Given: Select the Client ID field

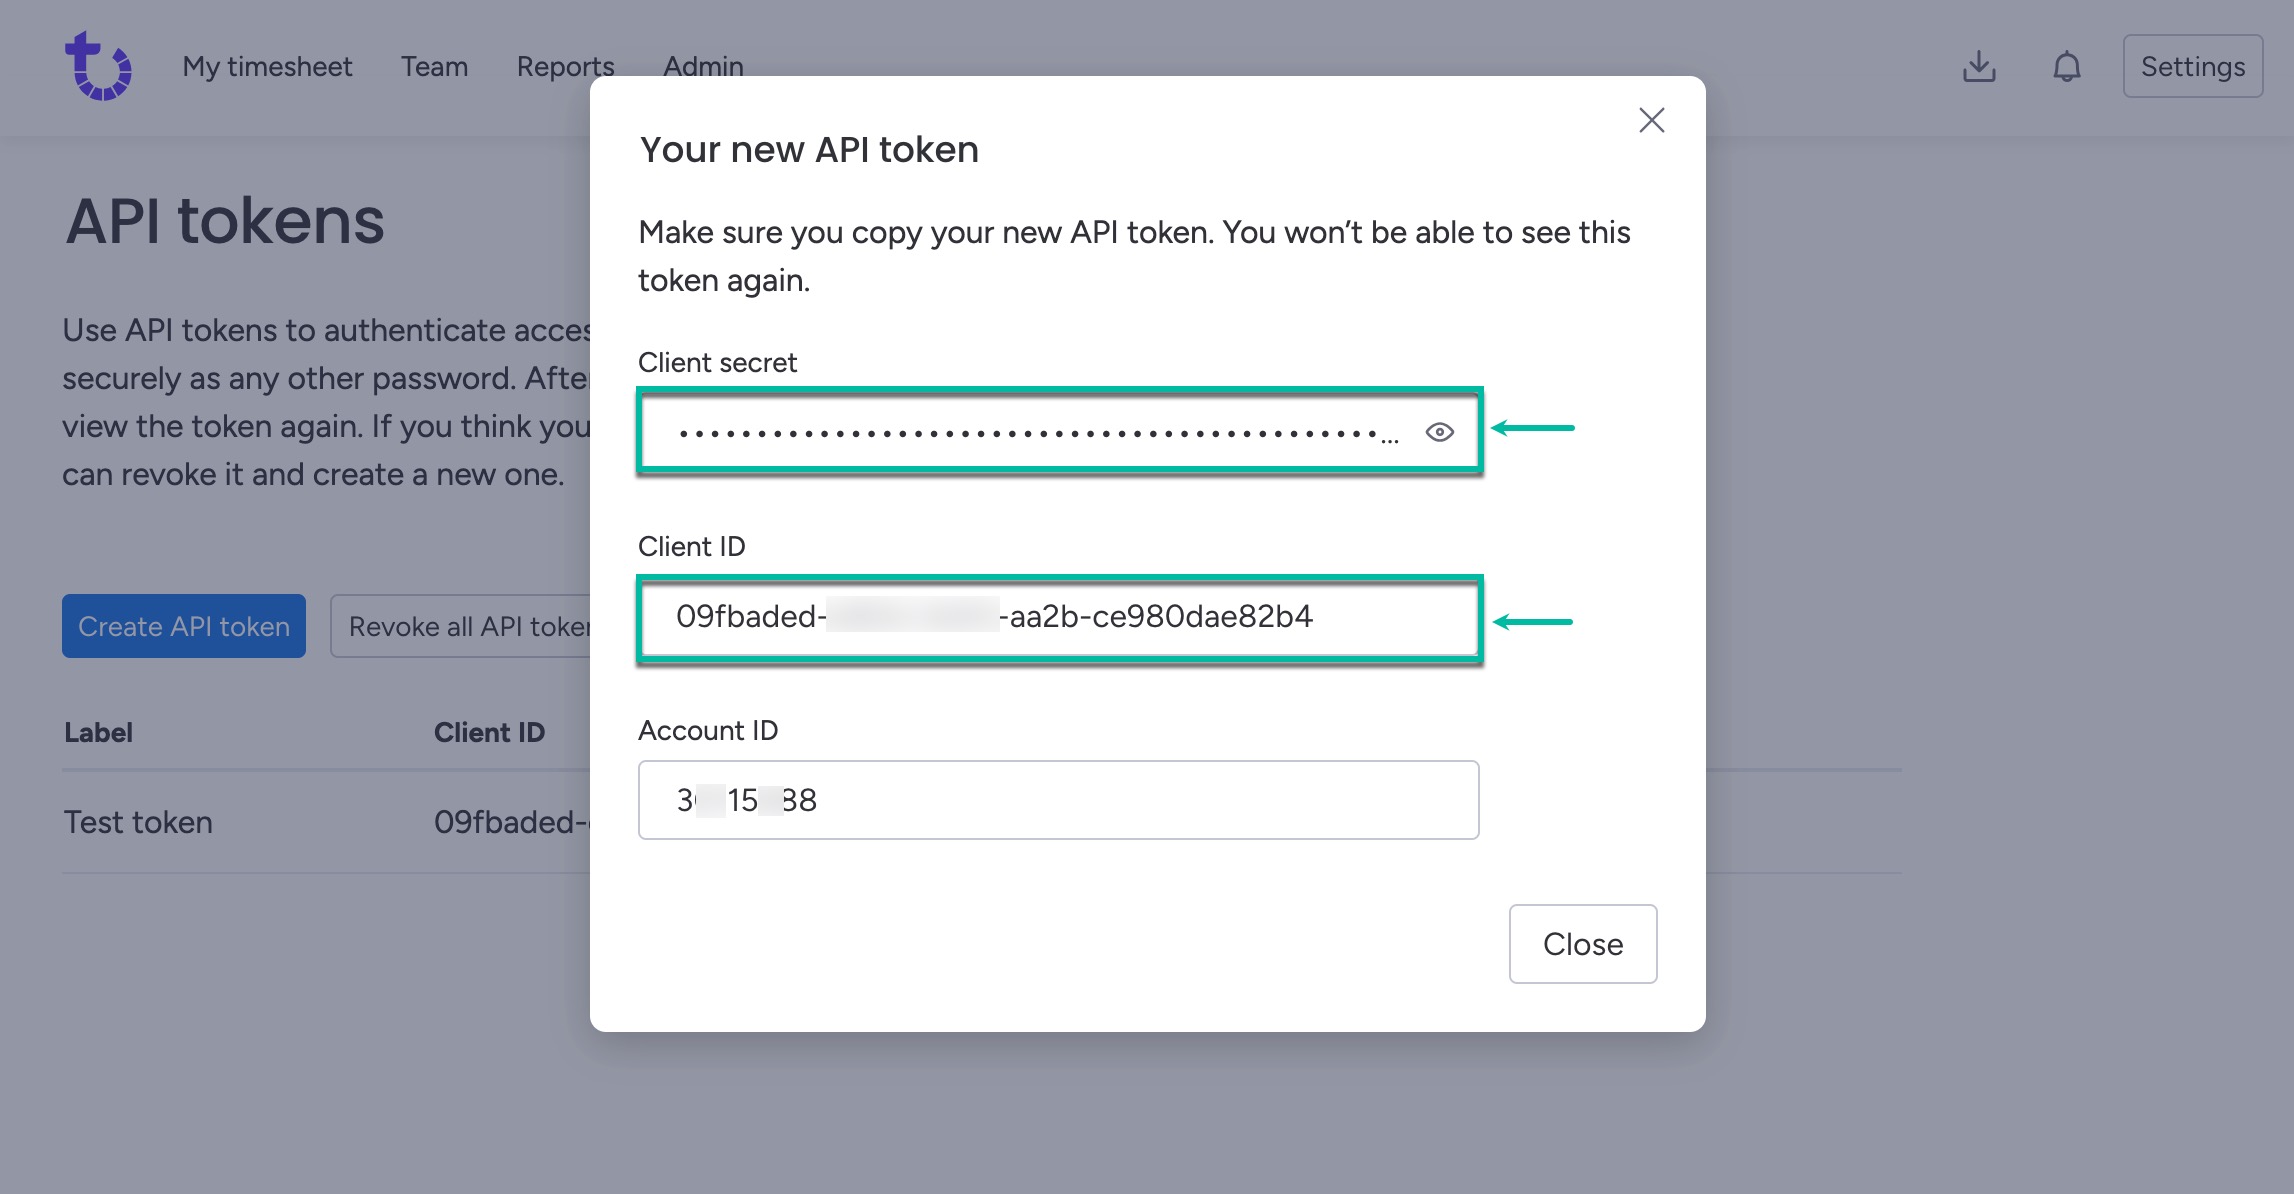Looking at the screenshot, I should 1058,617.
